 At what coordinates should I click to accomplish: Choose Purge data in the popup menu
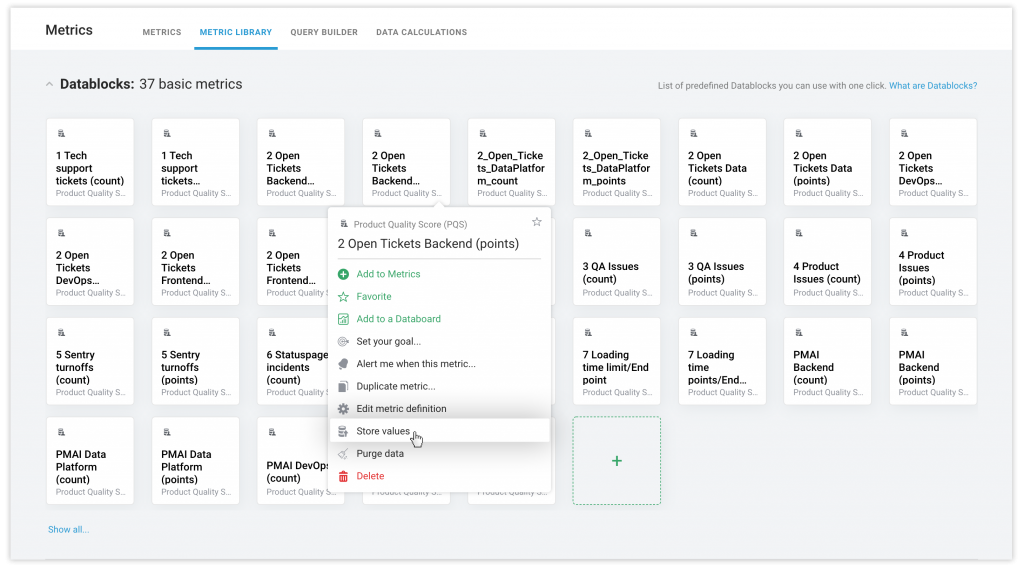(380, 453)
